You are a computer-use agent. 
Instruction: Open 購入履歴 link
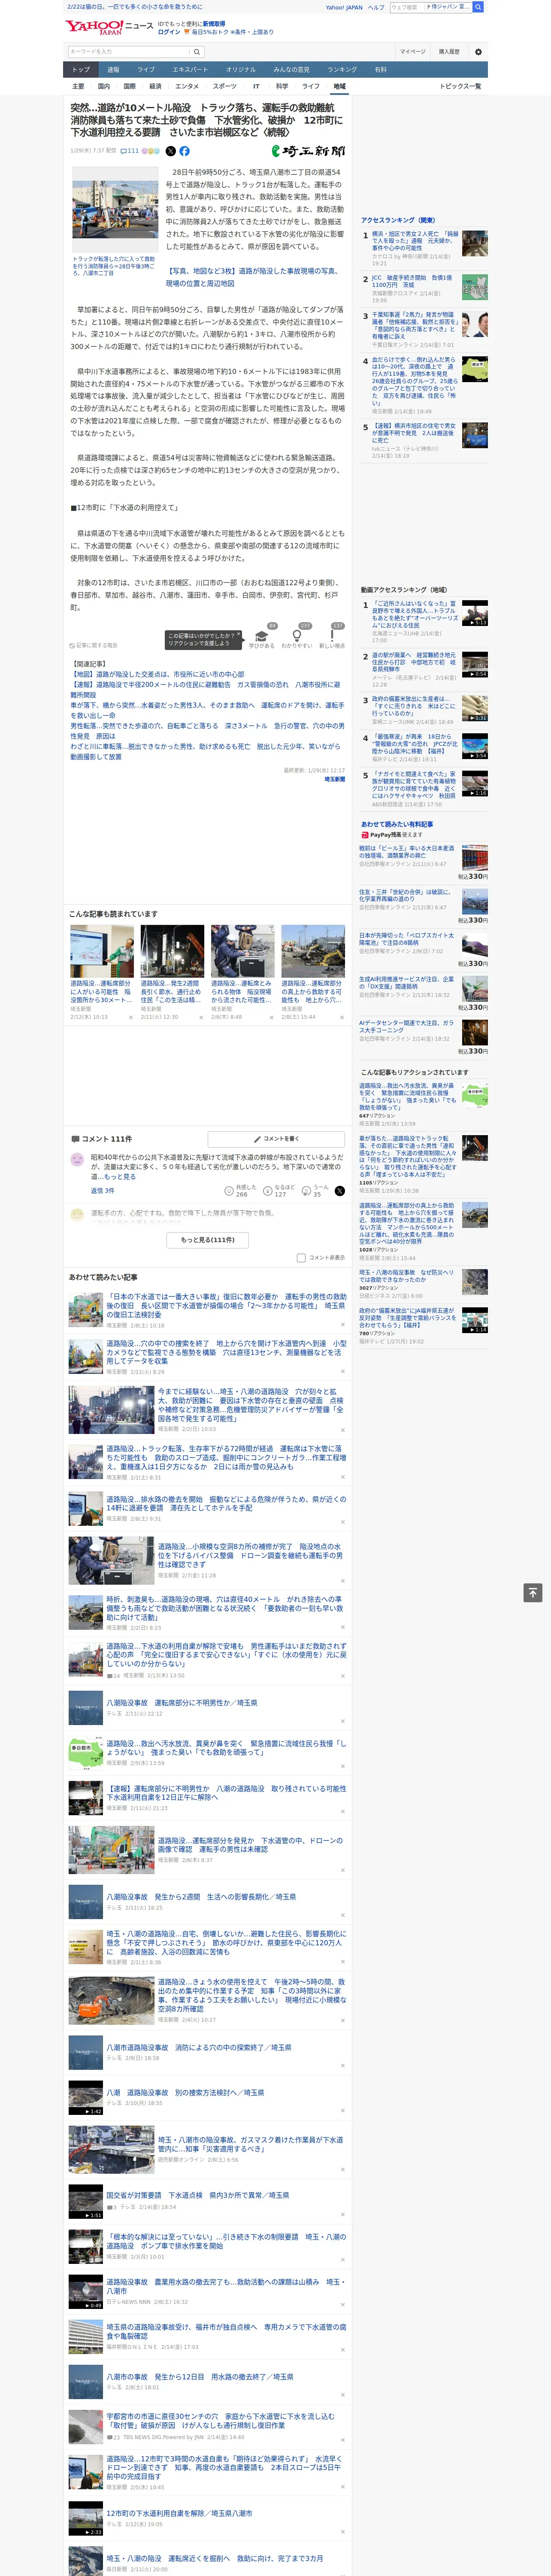[x=449, y=51]
